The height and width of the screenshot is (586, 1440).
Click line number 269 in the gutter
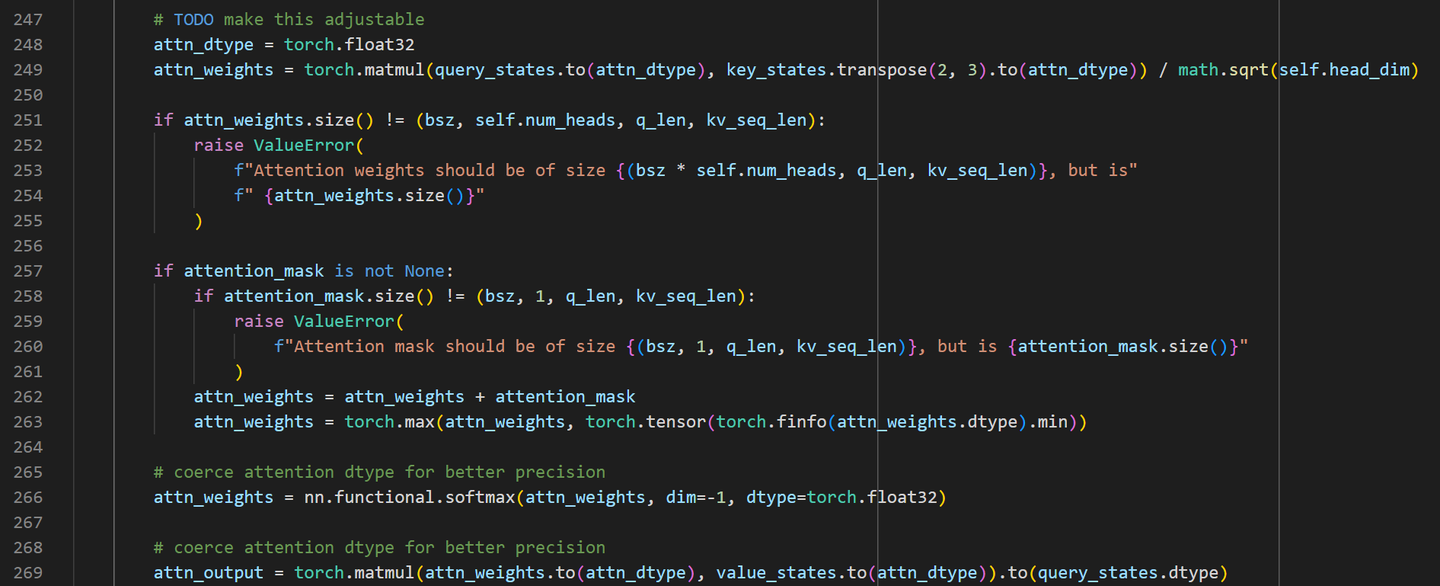point(27,572)
